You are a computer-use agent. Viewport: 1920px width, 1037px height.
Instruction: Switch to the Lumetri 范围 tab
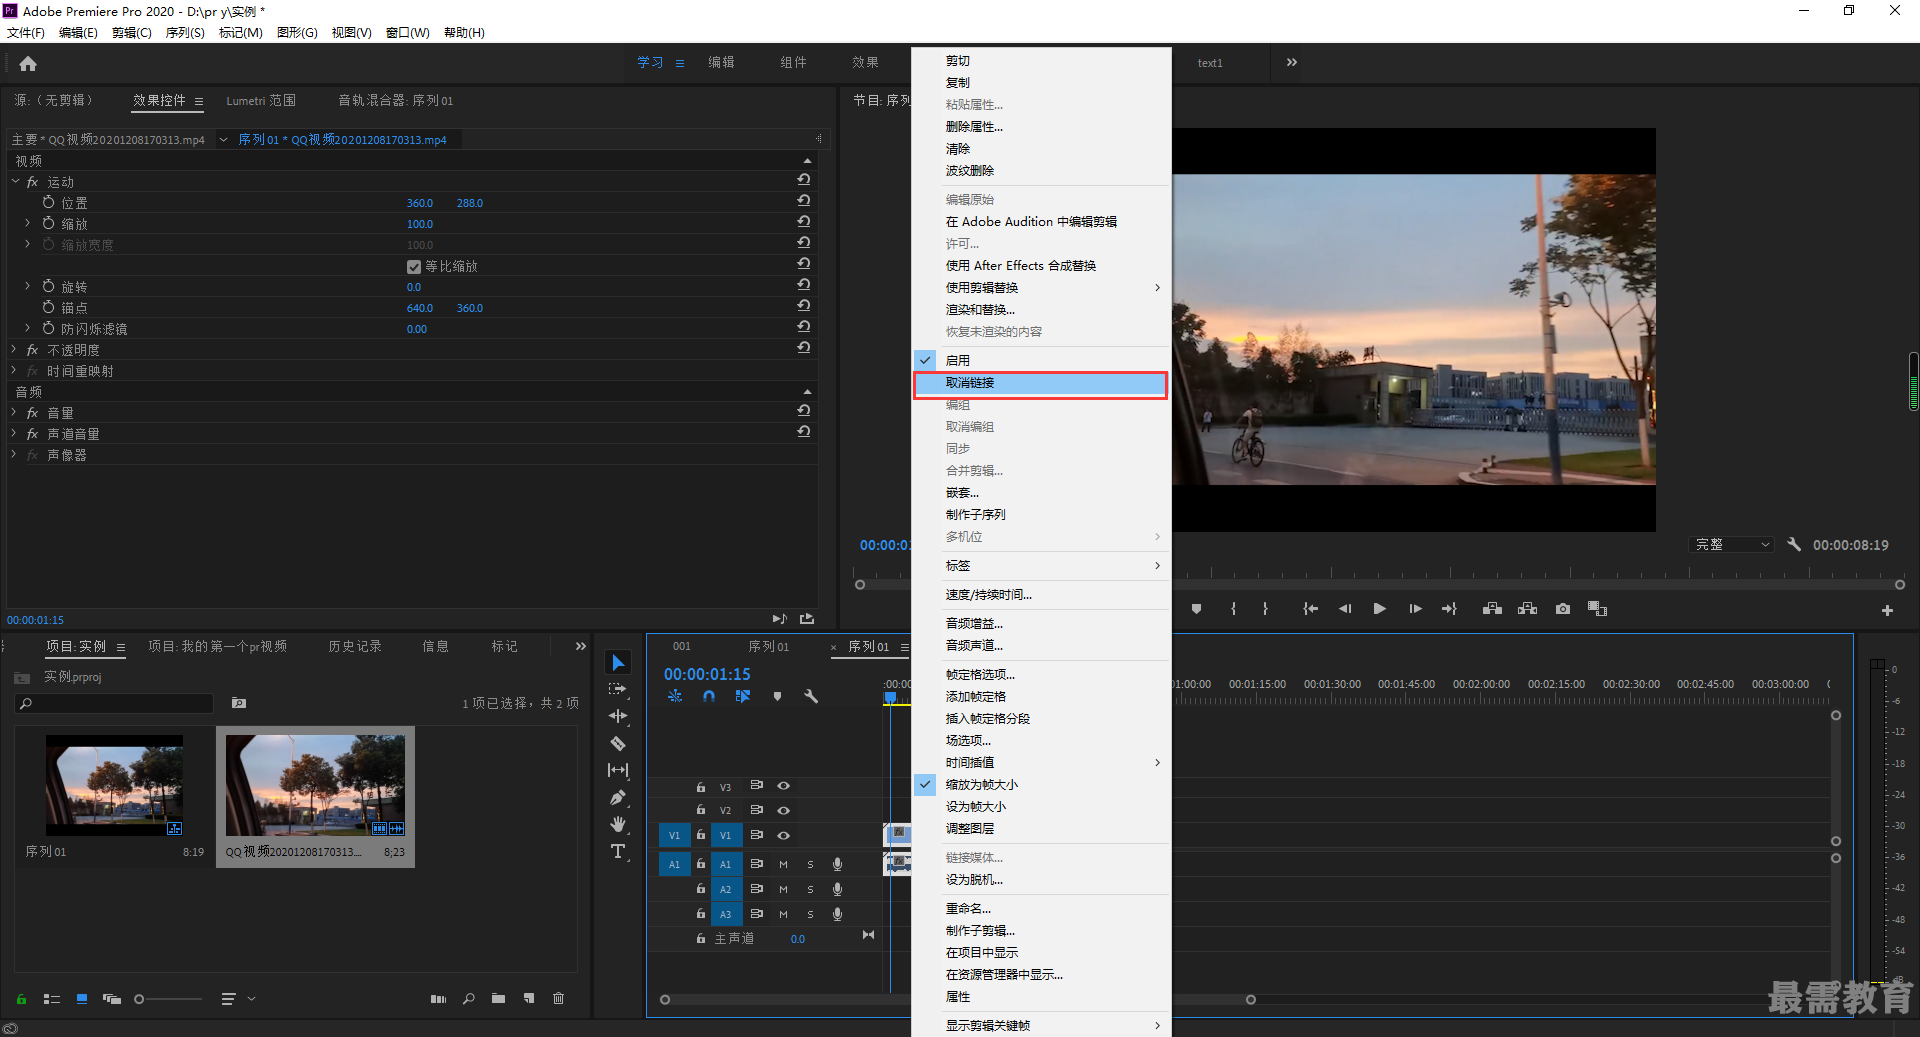261,101
